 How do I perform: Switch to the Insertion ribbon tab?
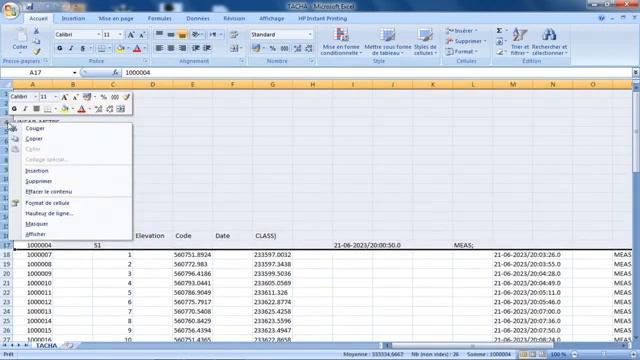click(73, 18)
